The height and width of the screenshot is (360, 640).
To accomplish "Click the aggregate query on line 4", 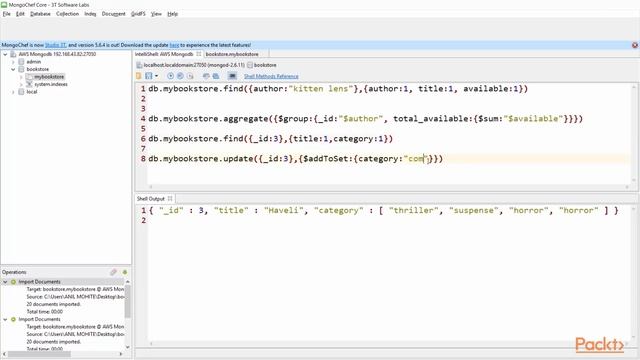I will coord(365,119).
